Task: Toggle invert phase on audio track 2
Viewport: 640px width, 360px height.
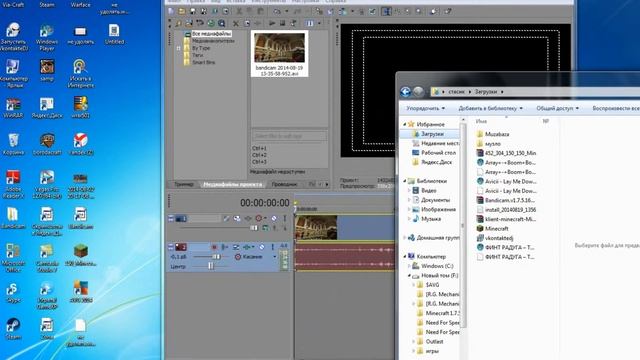Action: (x=224, y=247)
